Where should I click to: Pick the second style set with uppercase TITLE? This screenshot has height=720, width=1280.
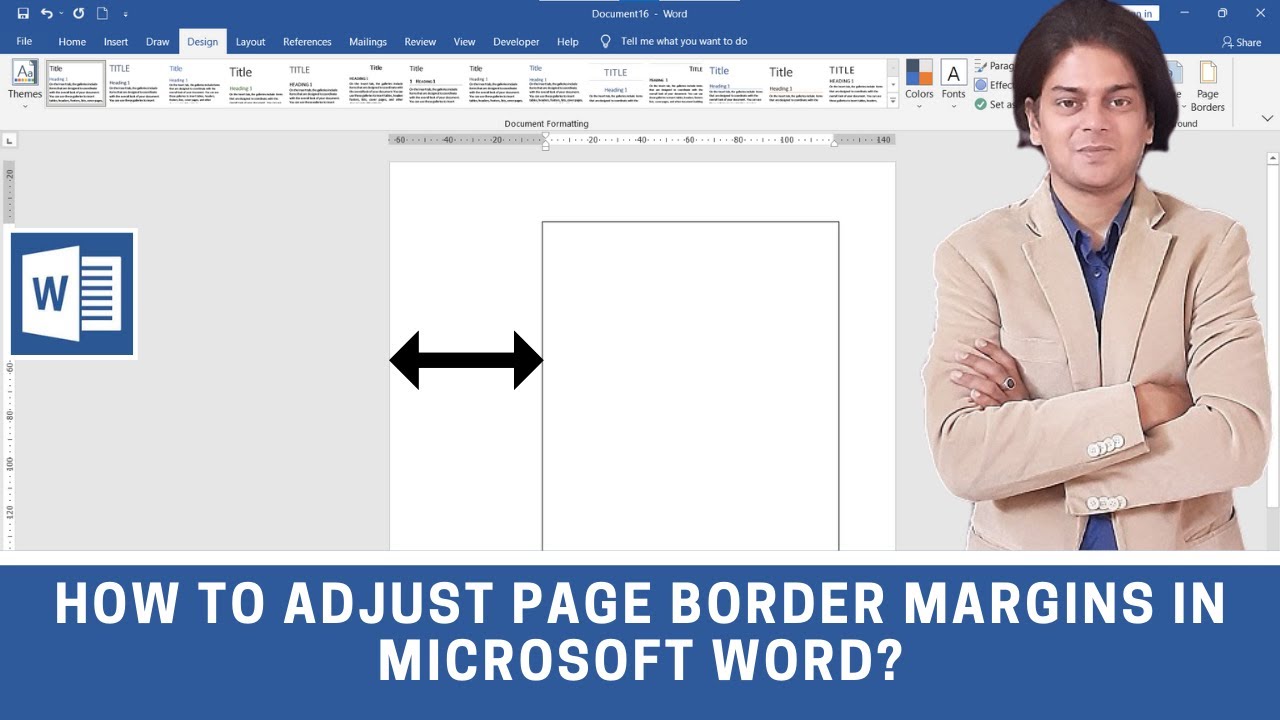[x=136, y=83]
